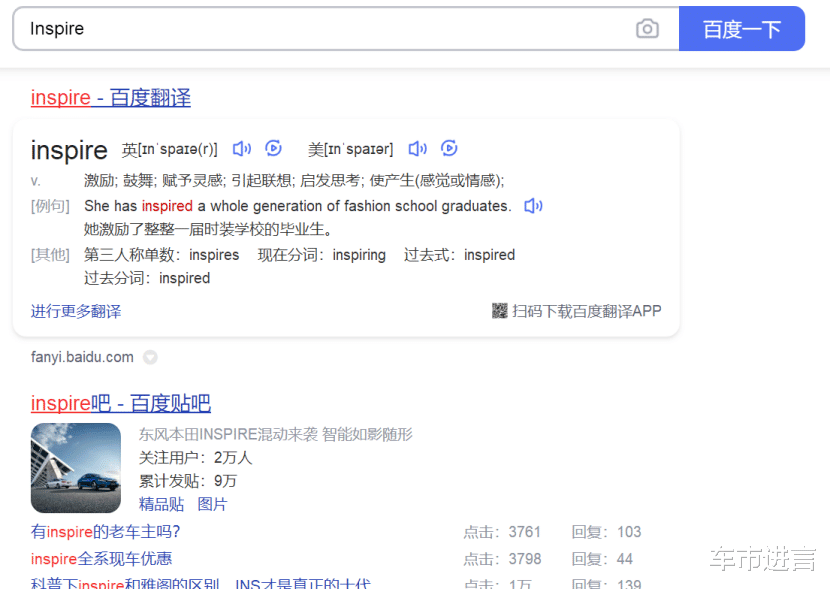Screen dimensions: 830x589
Task: Click the QR code icon for 百度翻译APP
Action: pos(500,311)
